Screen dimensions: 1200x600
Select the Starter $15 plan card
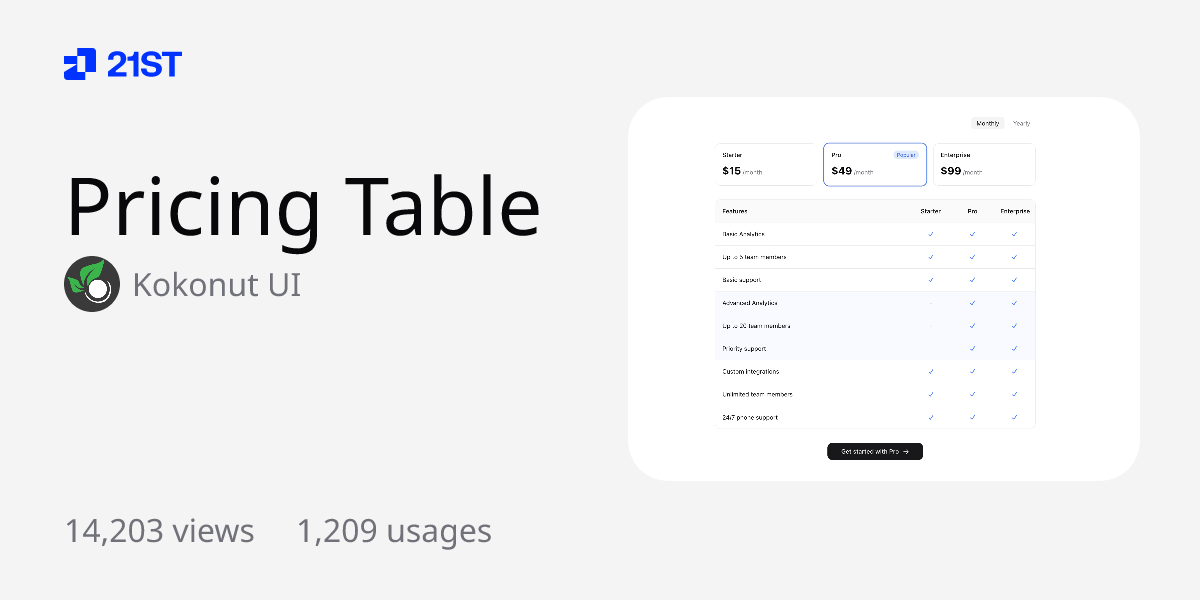767,164
